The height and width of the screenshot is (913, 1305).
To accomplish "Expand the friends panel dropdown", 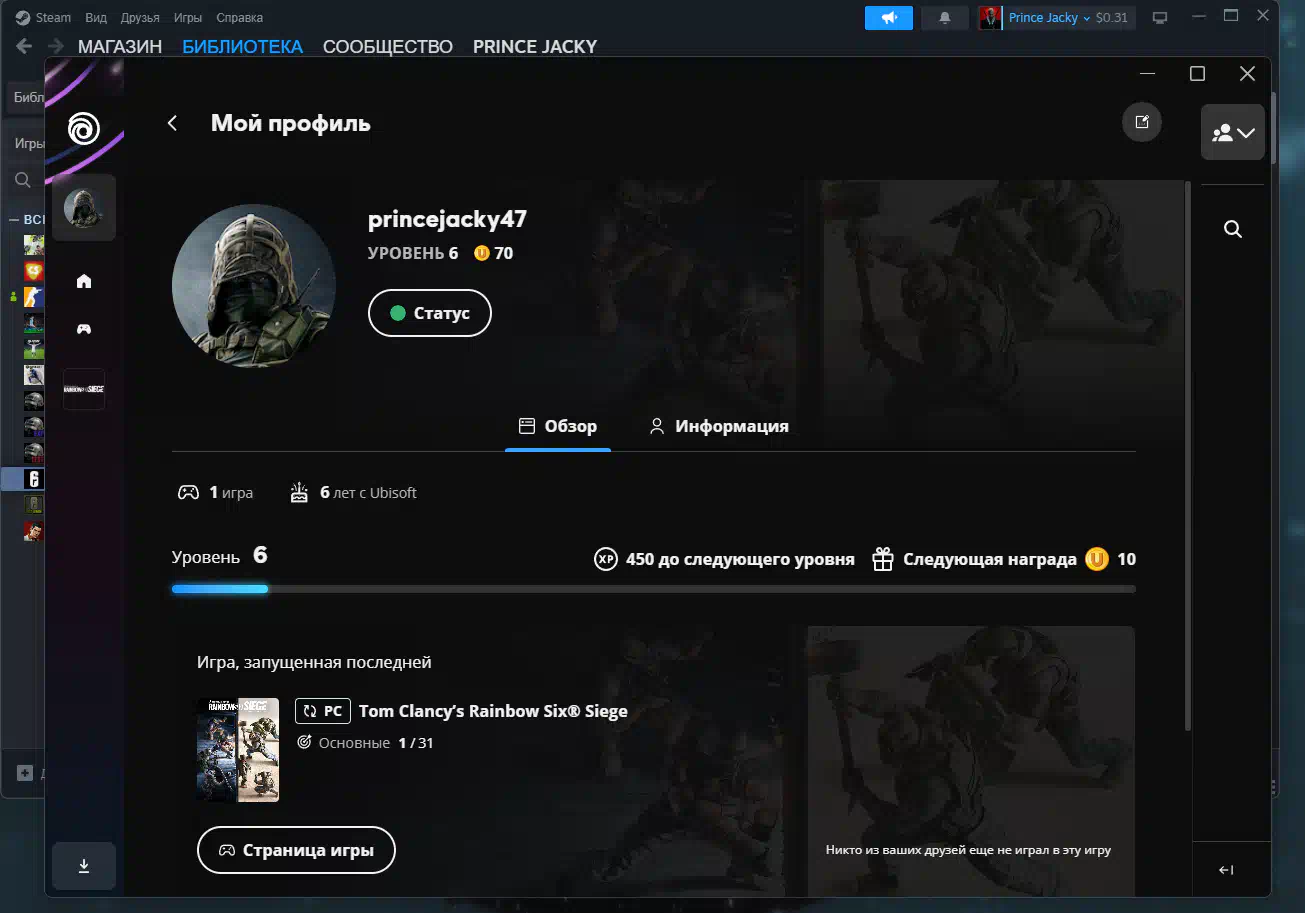I will [x=1233, y=132].
